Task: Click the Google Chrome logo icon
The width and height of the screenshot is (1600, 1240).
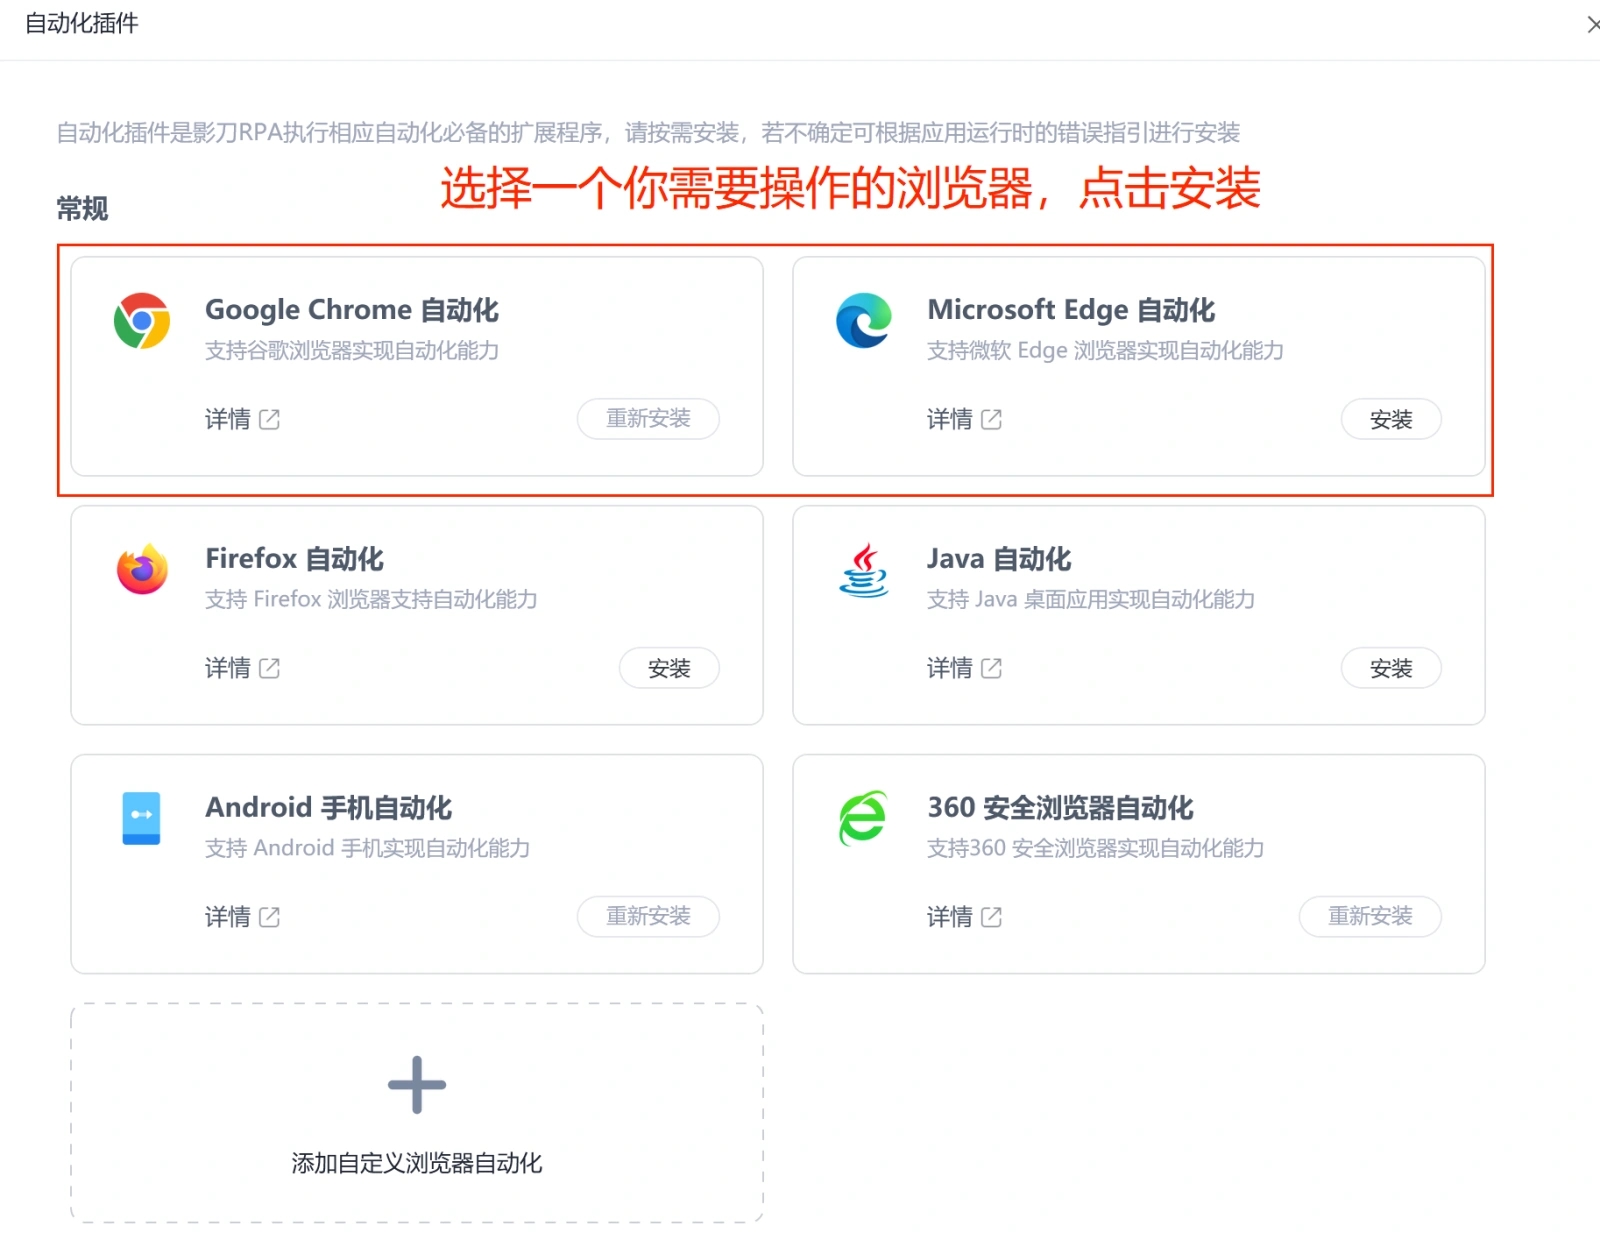Action: (x=142, y=321)
